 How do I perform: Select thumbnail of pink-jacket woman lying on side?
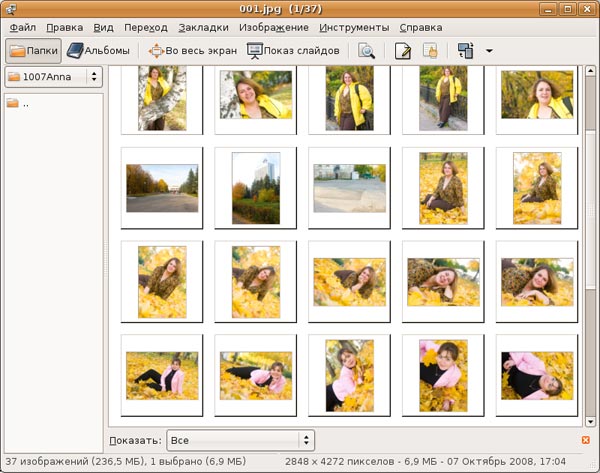tap(256, 375)
